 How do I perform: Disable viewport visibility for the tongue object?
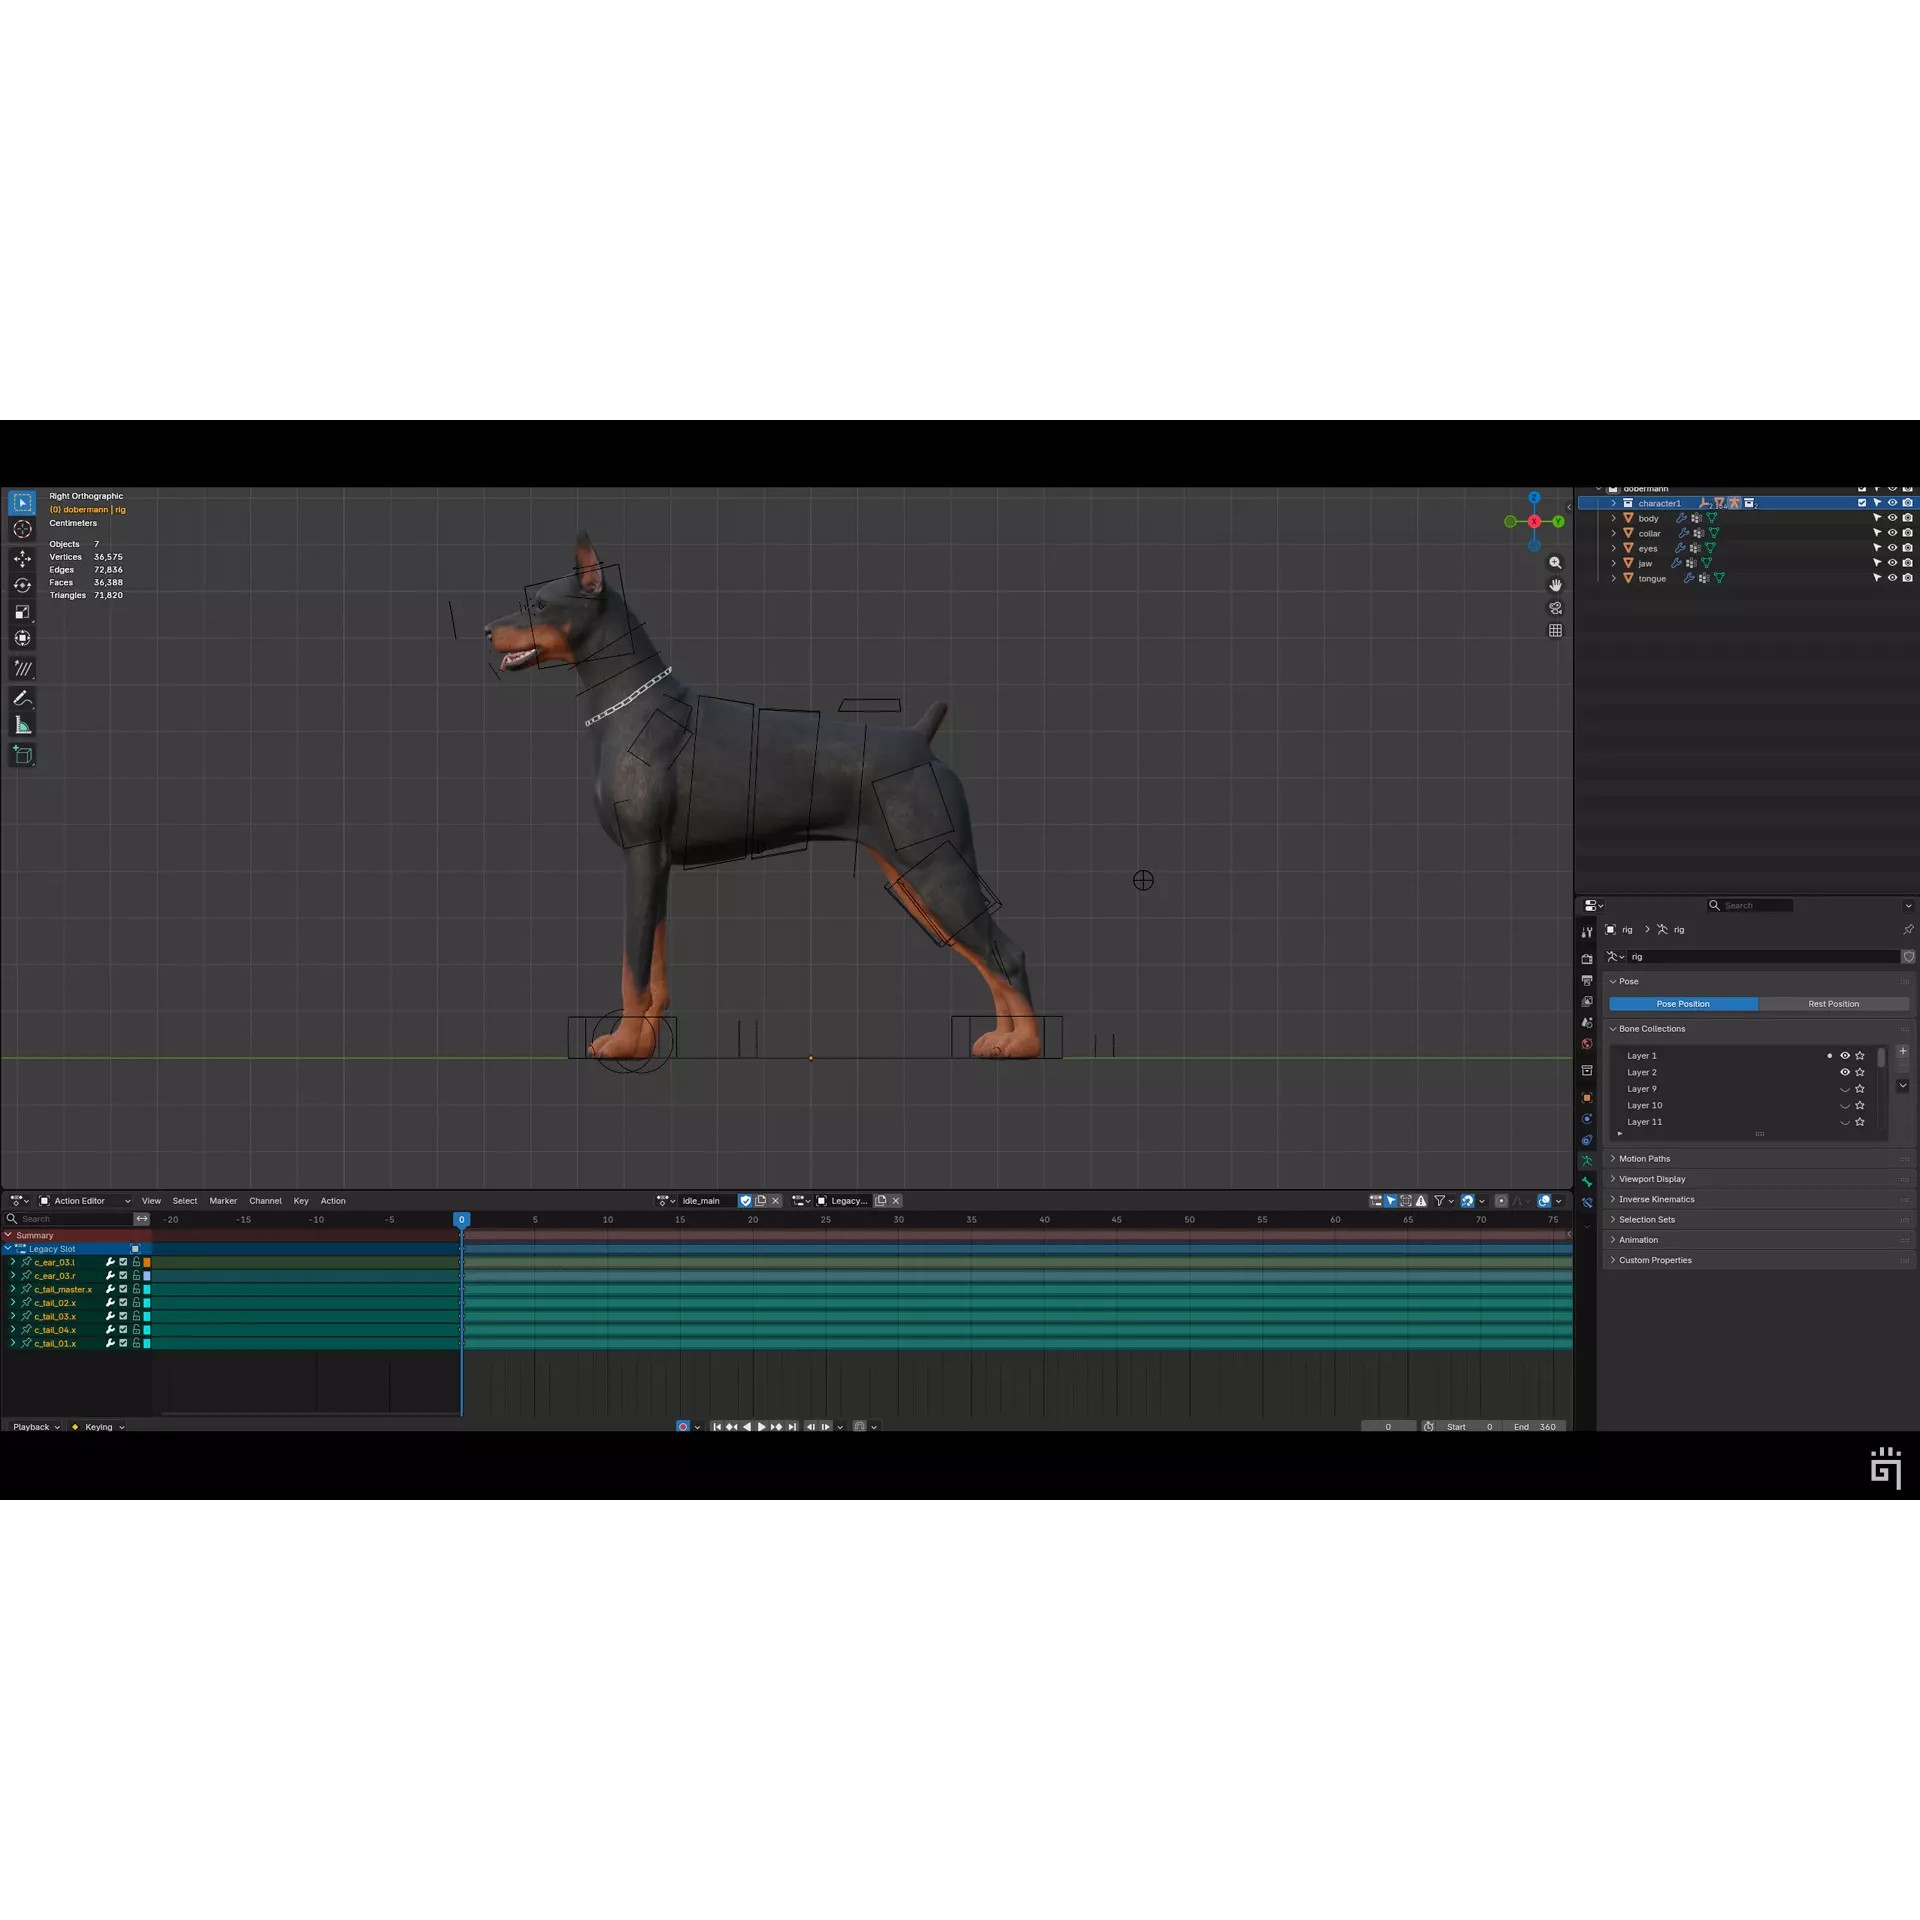(x=1892, y=578)
